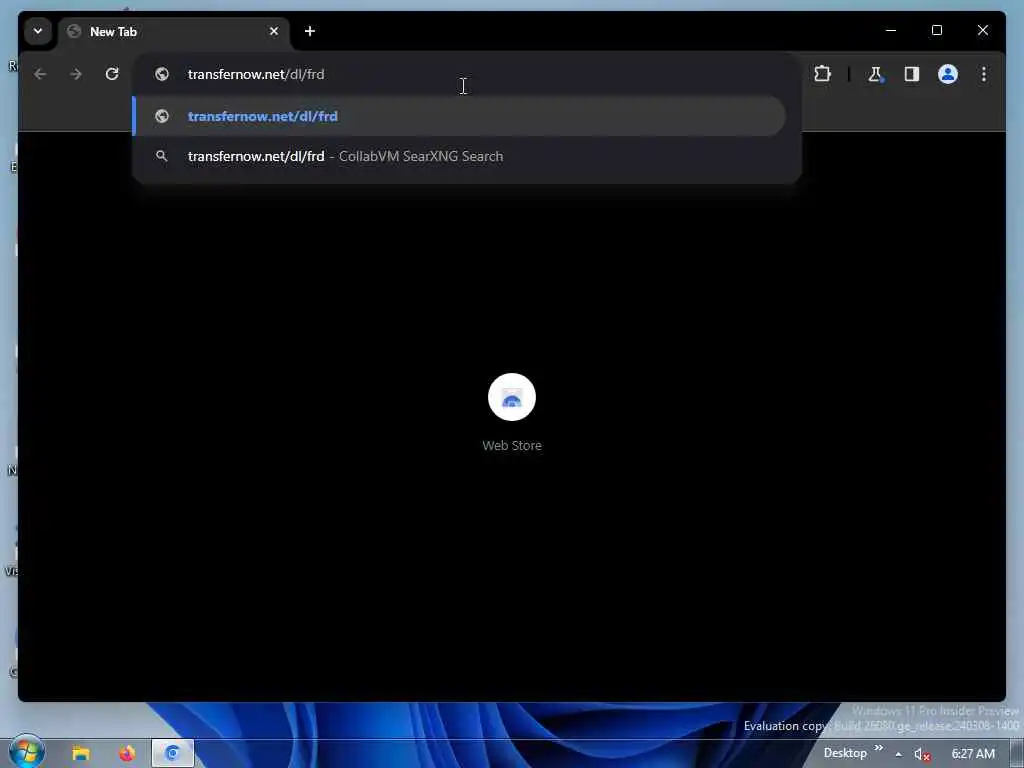The width and height of the screenshot is (1024, 768).
Task: Expand the Desktop toolbar chevron
Action: [x=878, y=748]
